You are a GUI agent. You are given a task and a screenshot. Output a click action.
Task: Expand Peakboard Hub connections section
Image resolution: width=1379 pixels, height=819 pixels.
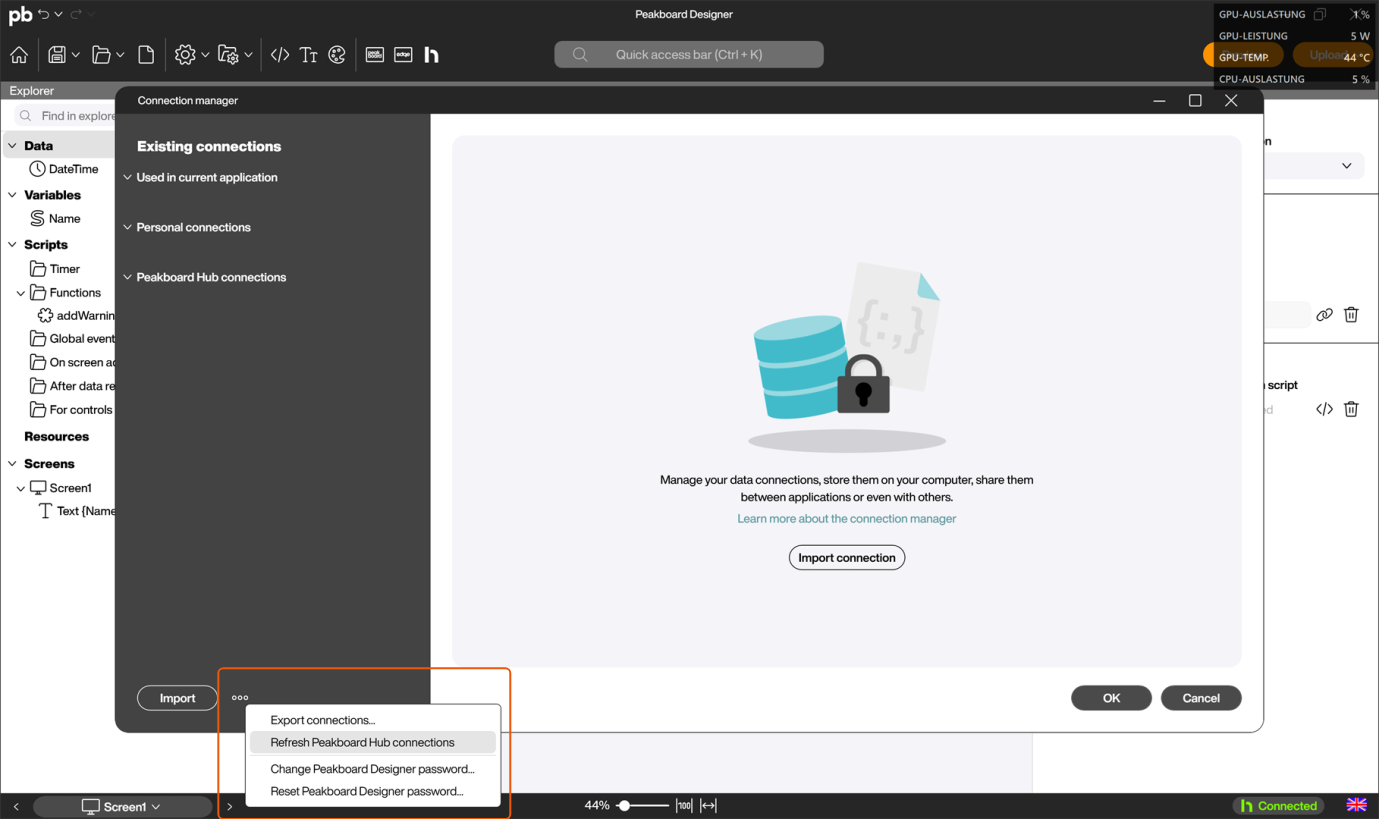click(211, 277)
